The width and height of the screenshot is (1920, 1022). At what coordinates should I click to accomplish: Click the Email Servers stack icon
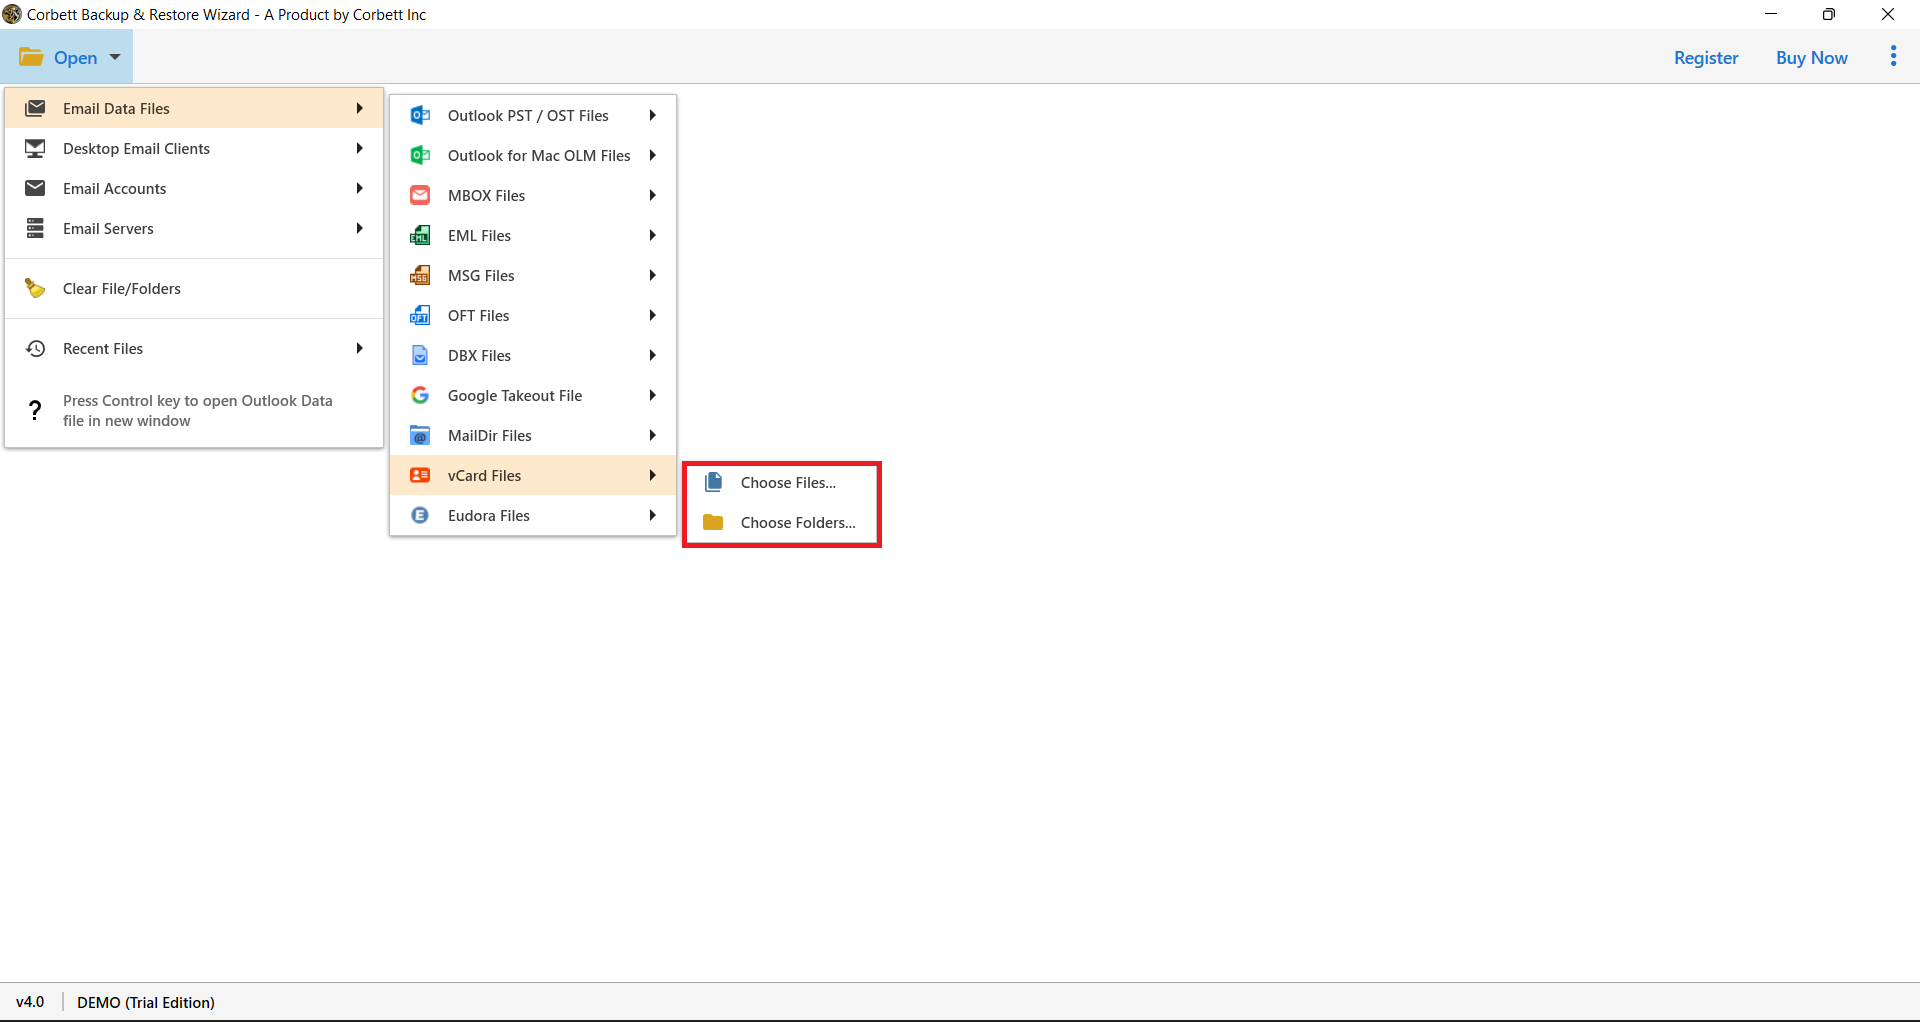[x=35, y=228]
